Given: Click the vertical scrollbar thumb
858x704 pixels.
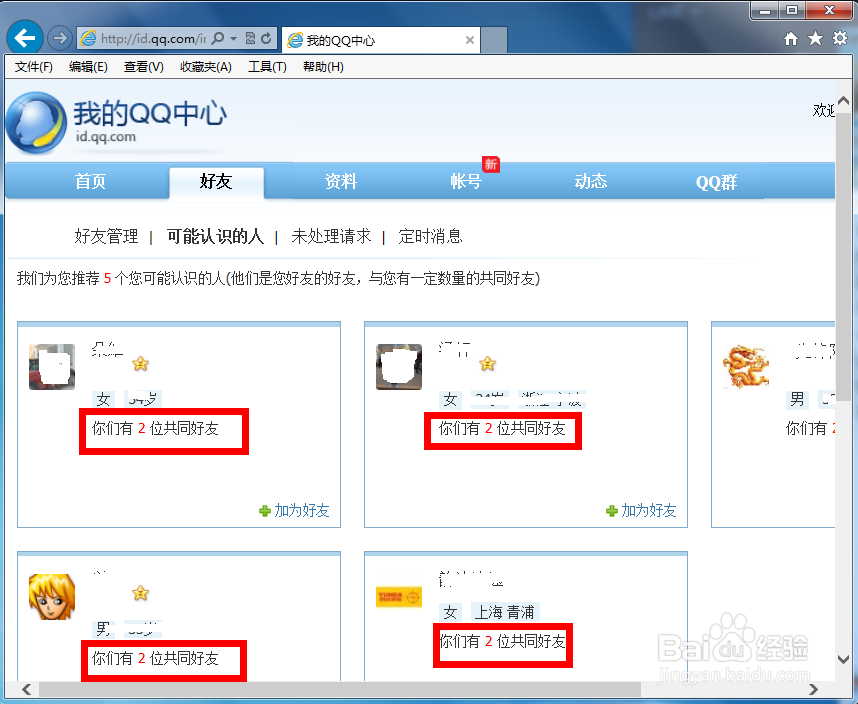Looking at the screenshot, I should point(843,257).
